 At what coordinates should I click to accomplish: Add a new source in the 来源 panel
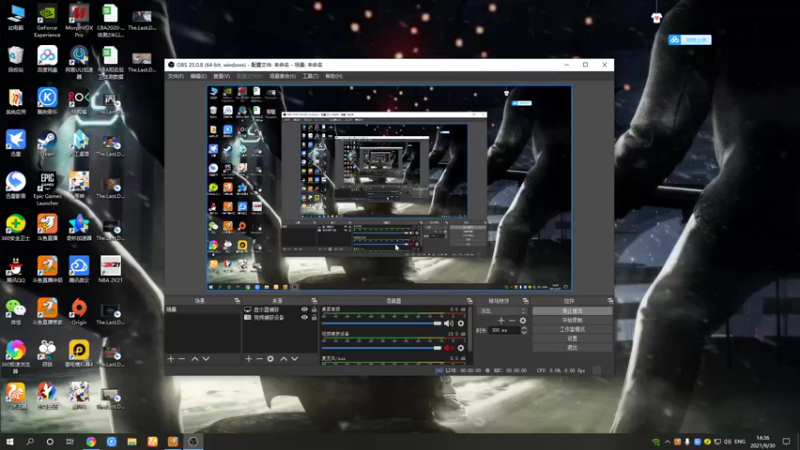[248, 358]
